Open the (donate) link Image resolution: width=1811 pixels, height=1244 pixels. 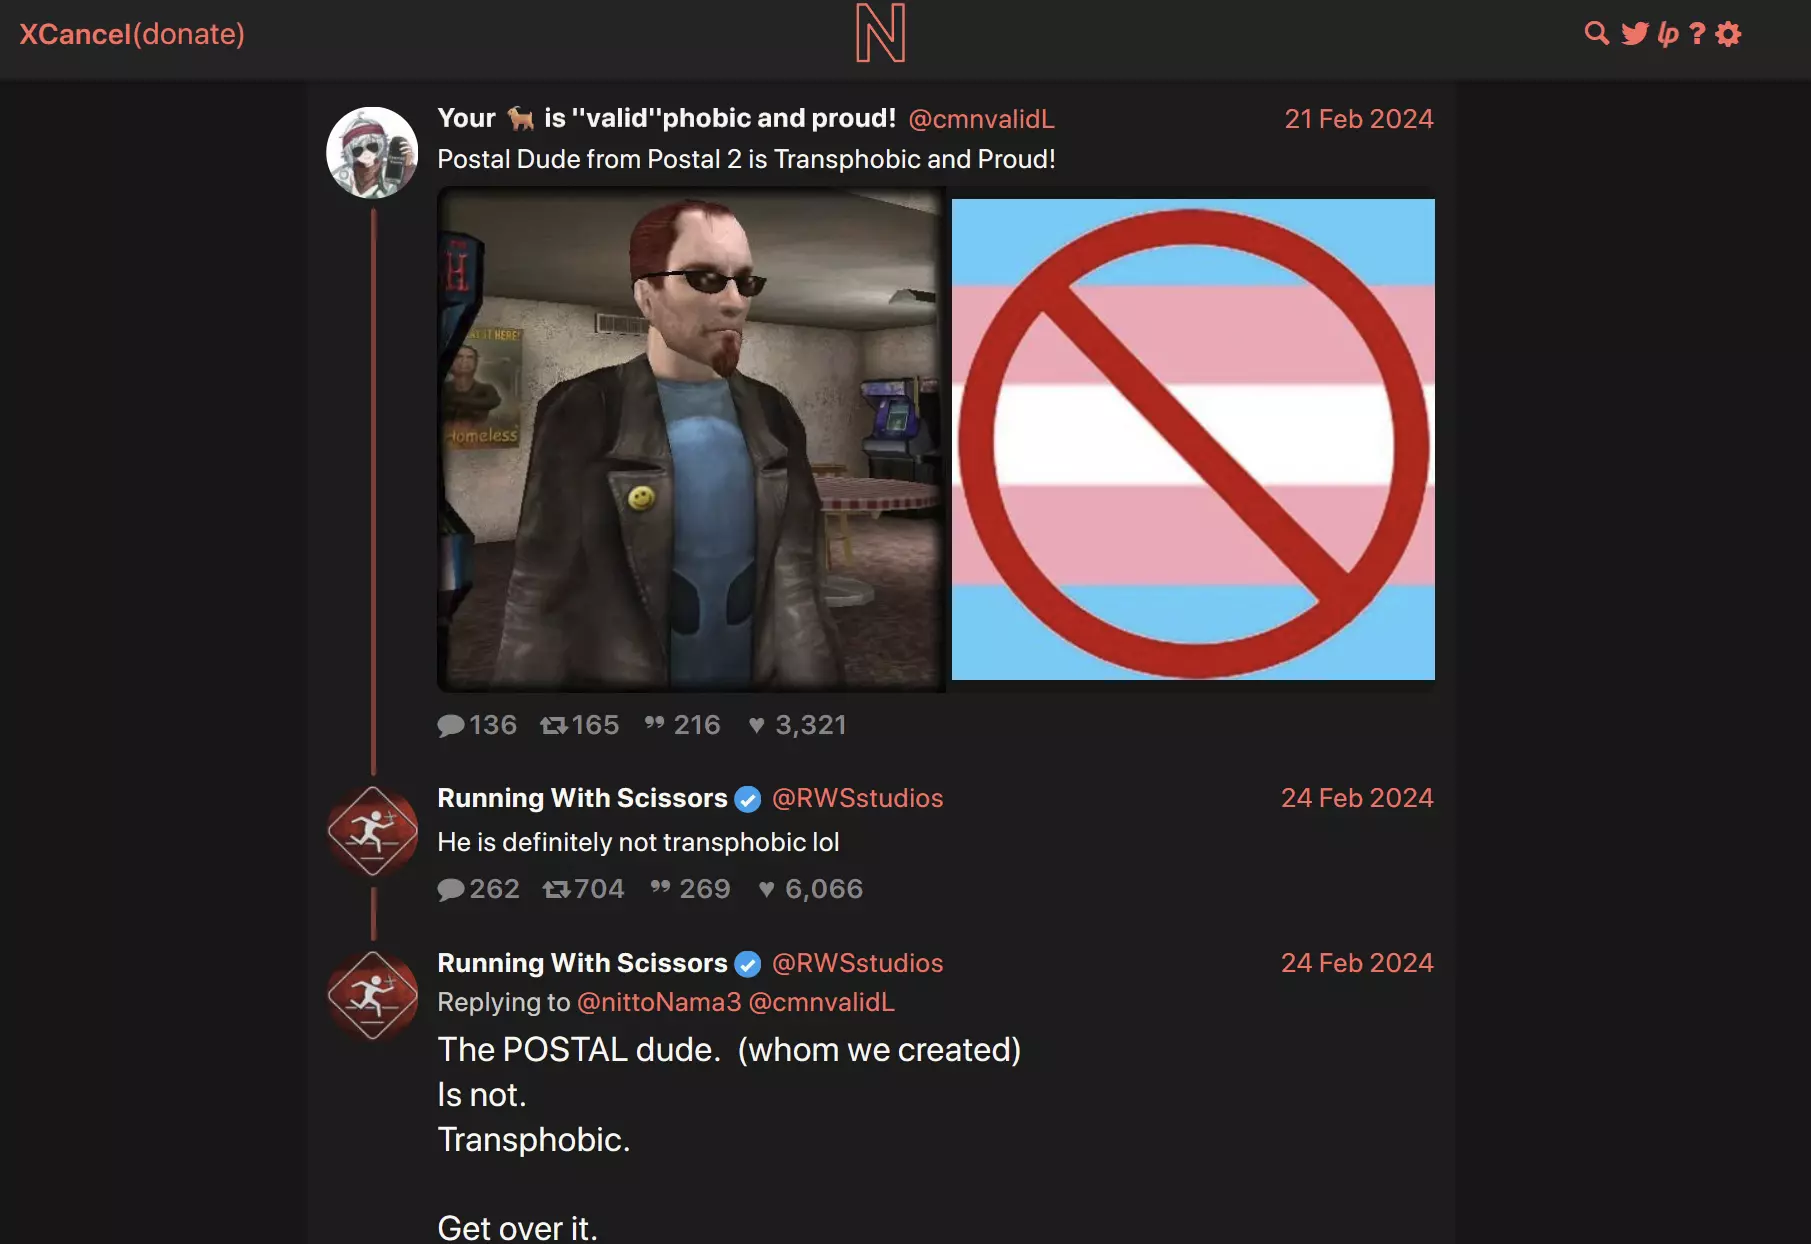tap(189, 34)
